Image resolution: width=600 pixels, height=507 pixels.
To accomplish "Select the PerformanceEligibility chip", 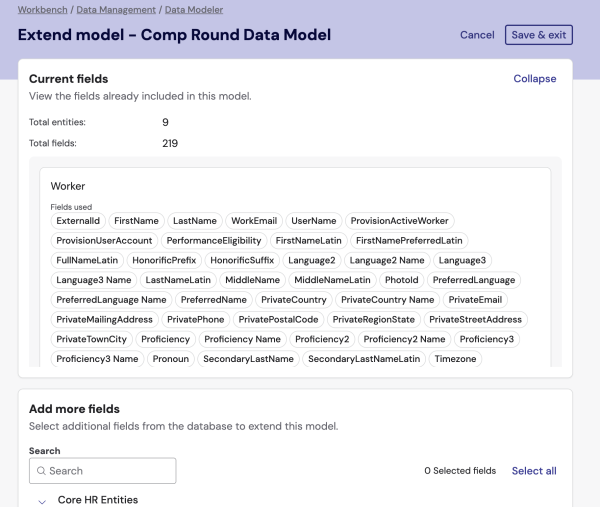I will tap(214, 241).
